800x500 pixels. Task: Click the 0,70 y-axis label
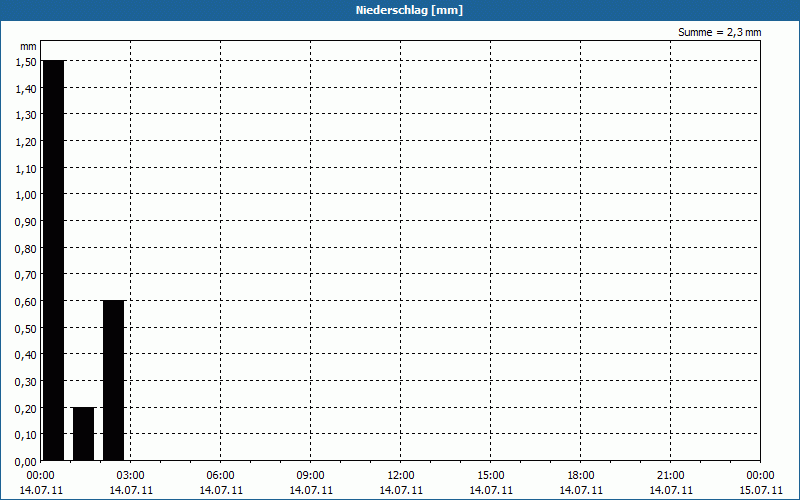click(26, 275)
